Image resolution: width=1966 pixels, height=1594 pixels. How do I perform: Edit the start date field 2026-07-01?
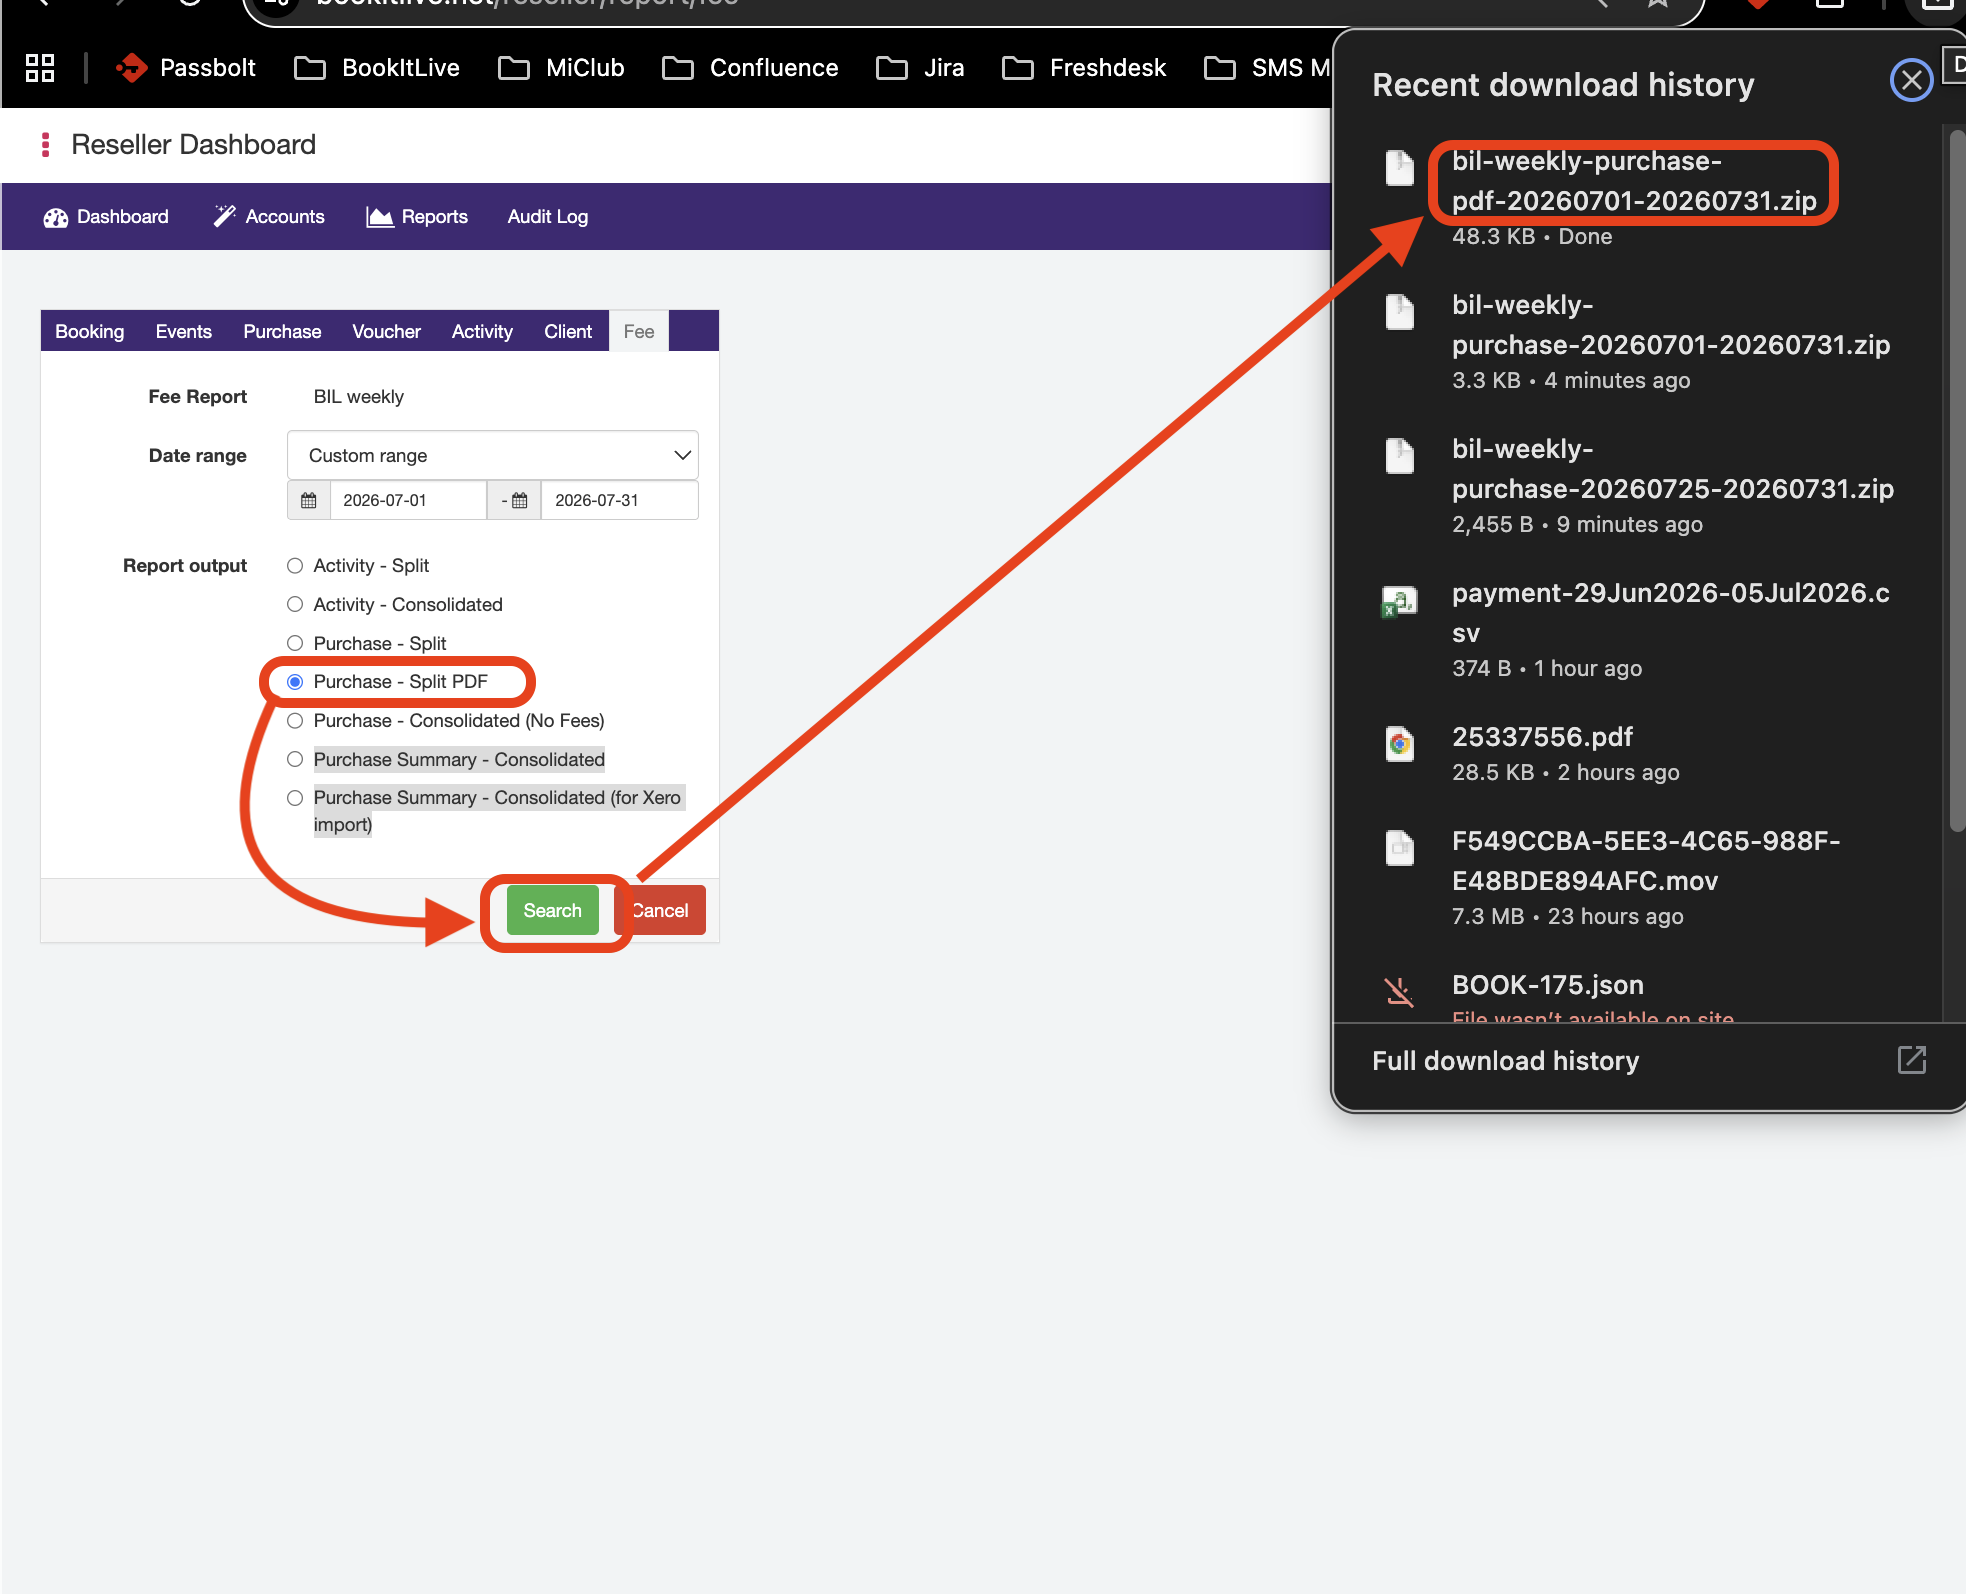coord(408,500)
